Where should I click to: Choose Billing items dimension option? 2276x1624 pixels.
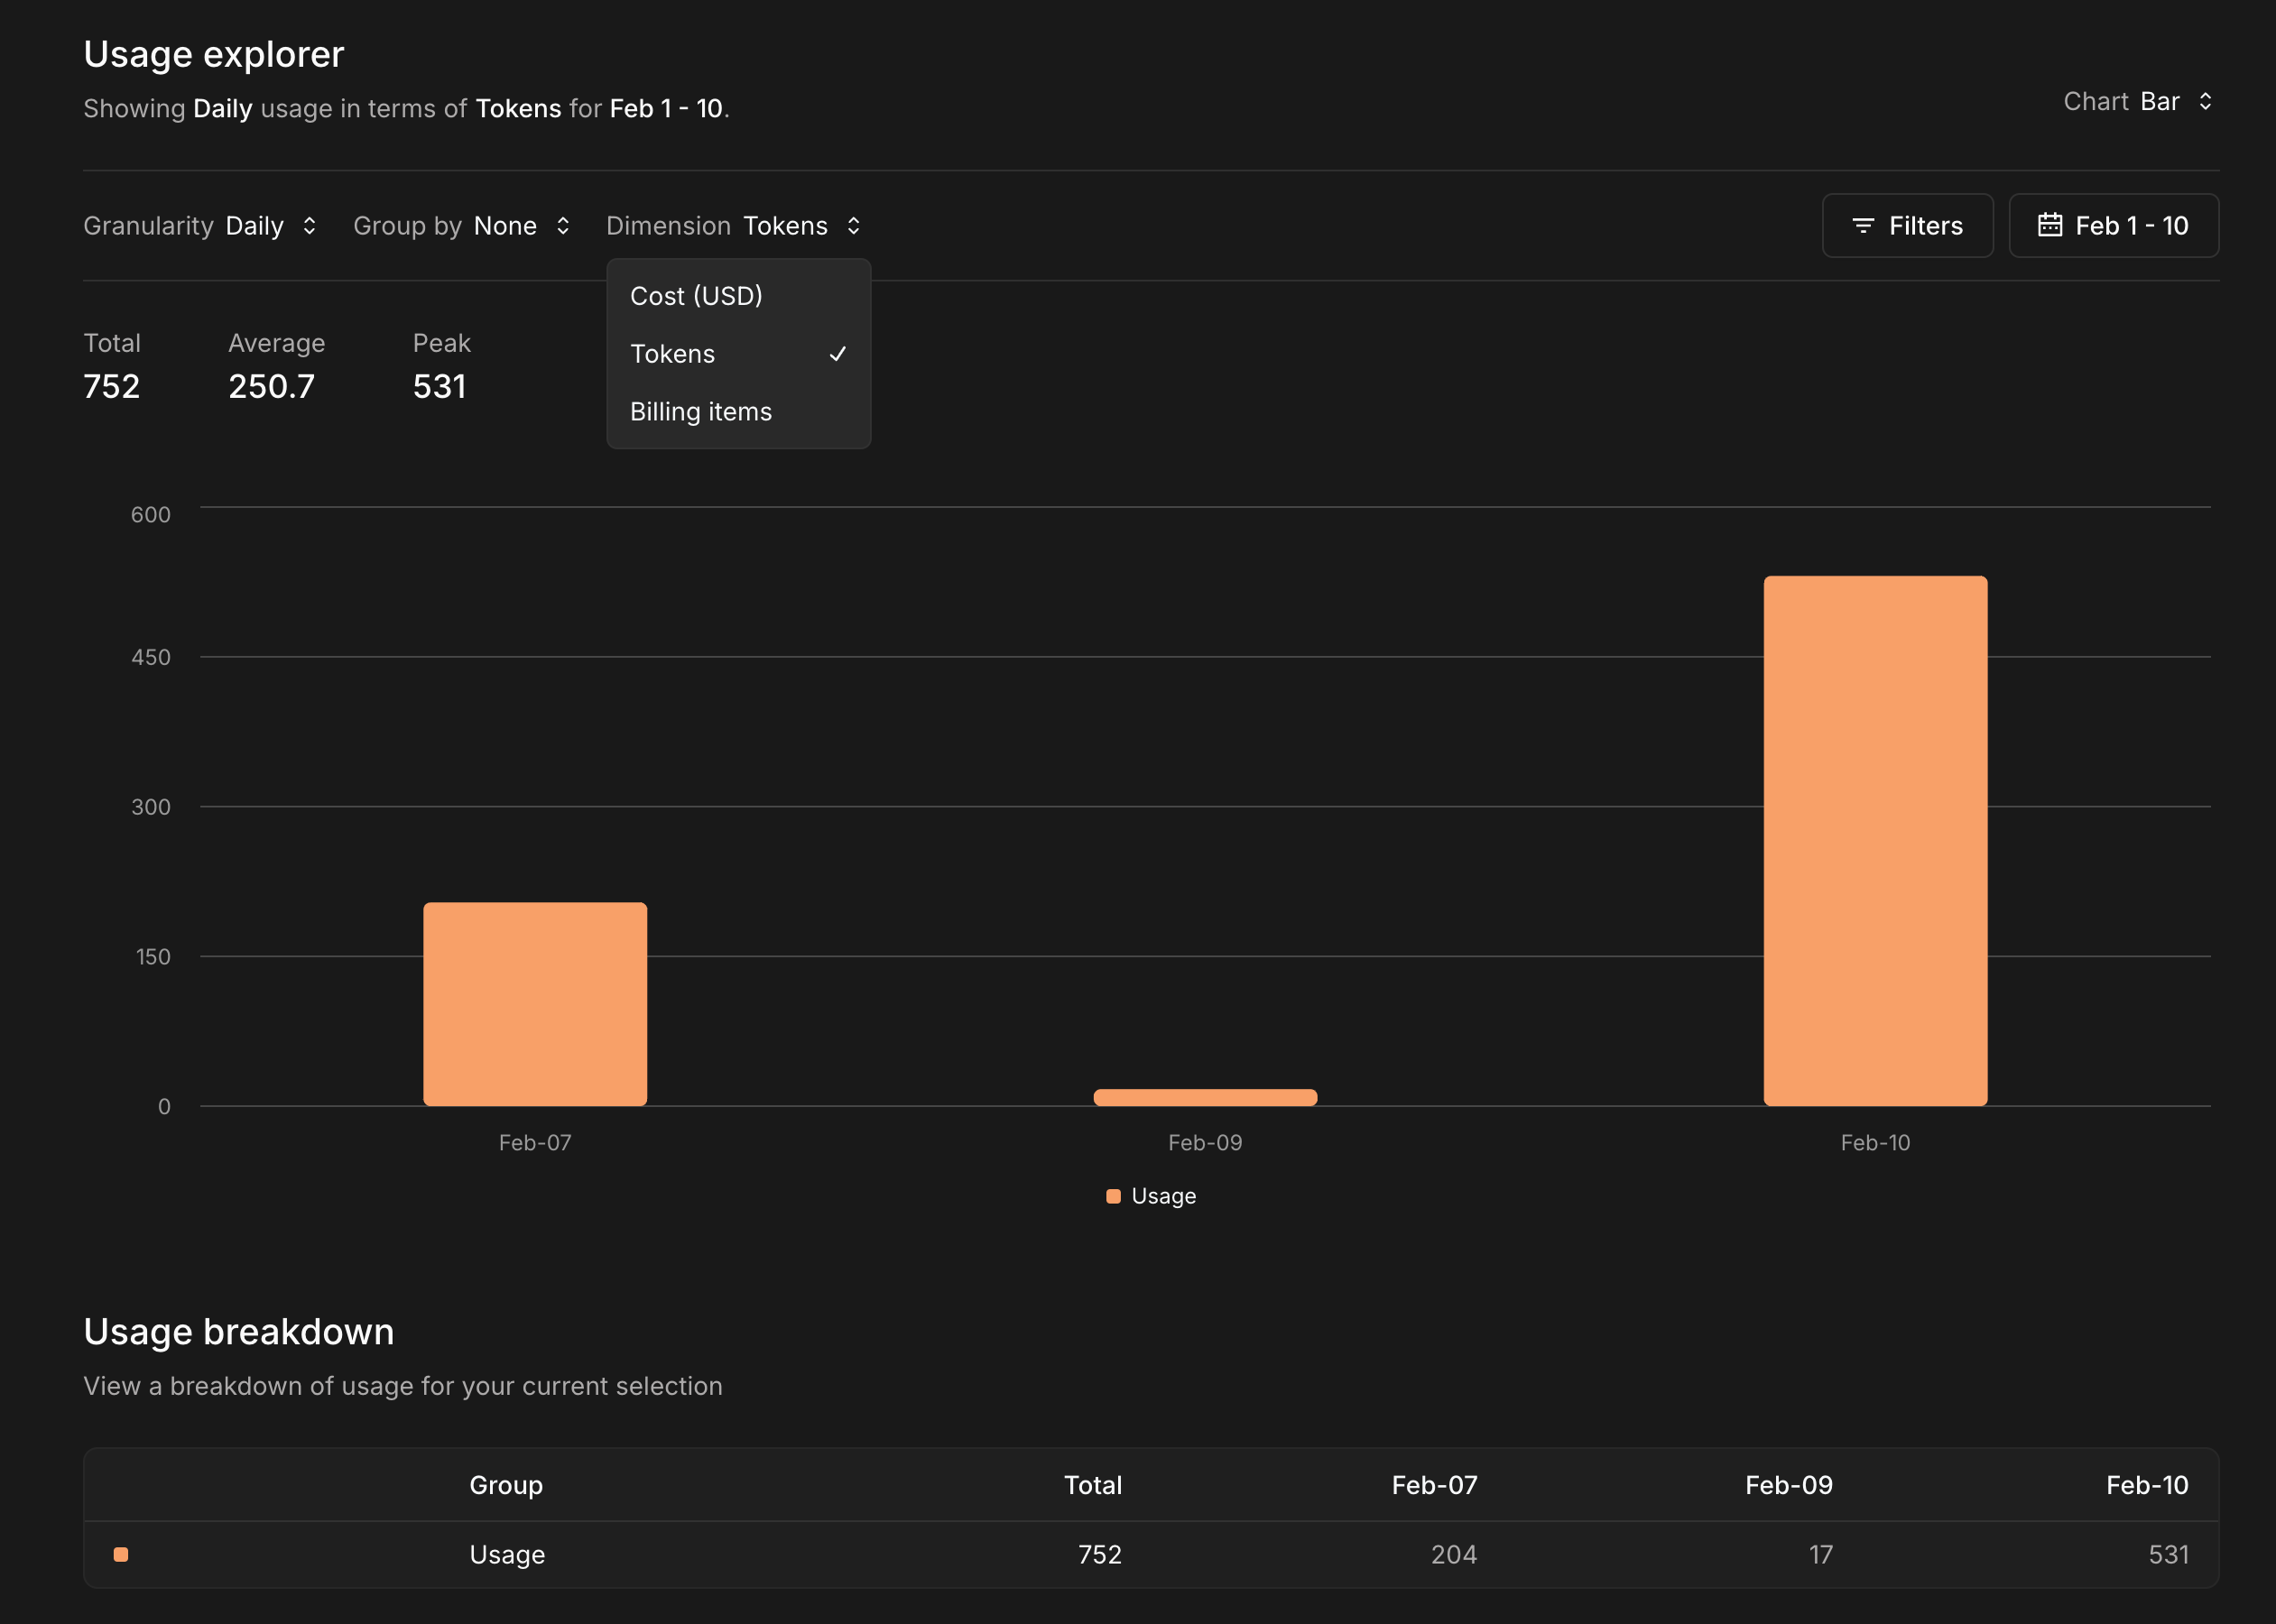click(701, 412)
